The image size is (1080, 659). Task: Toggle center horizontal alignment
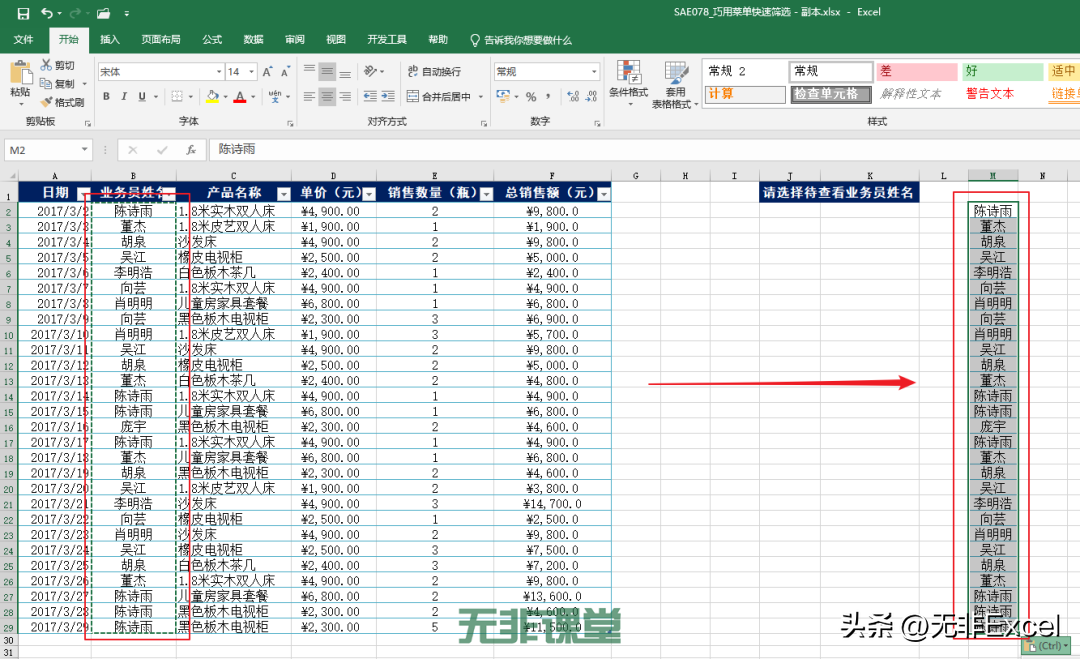[327, 96]
